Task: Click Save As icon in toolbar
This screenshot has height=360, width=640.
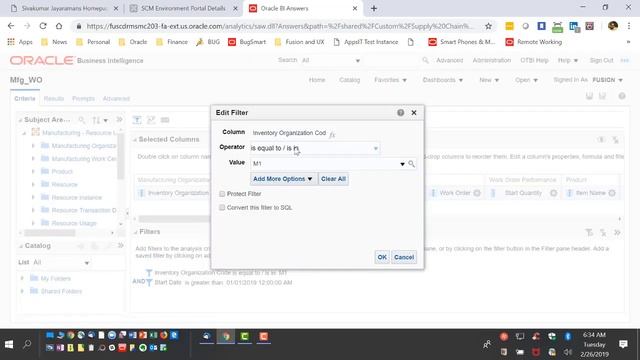Action: click(x=602, y=96)
